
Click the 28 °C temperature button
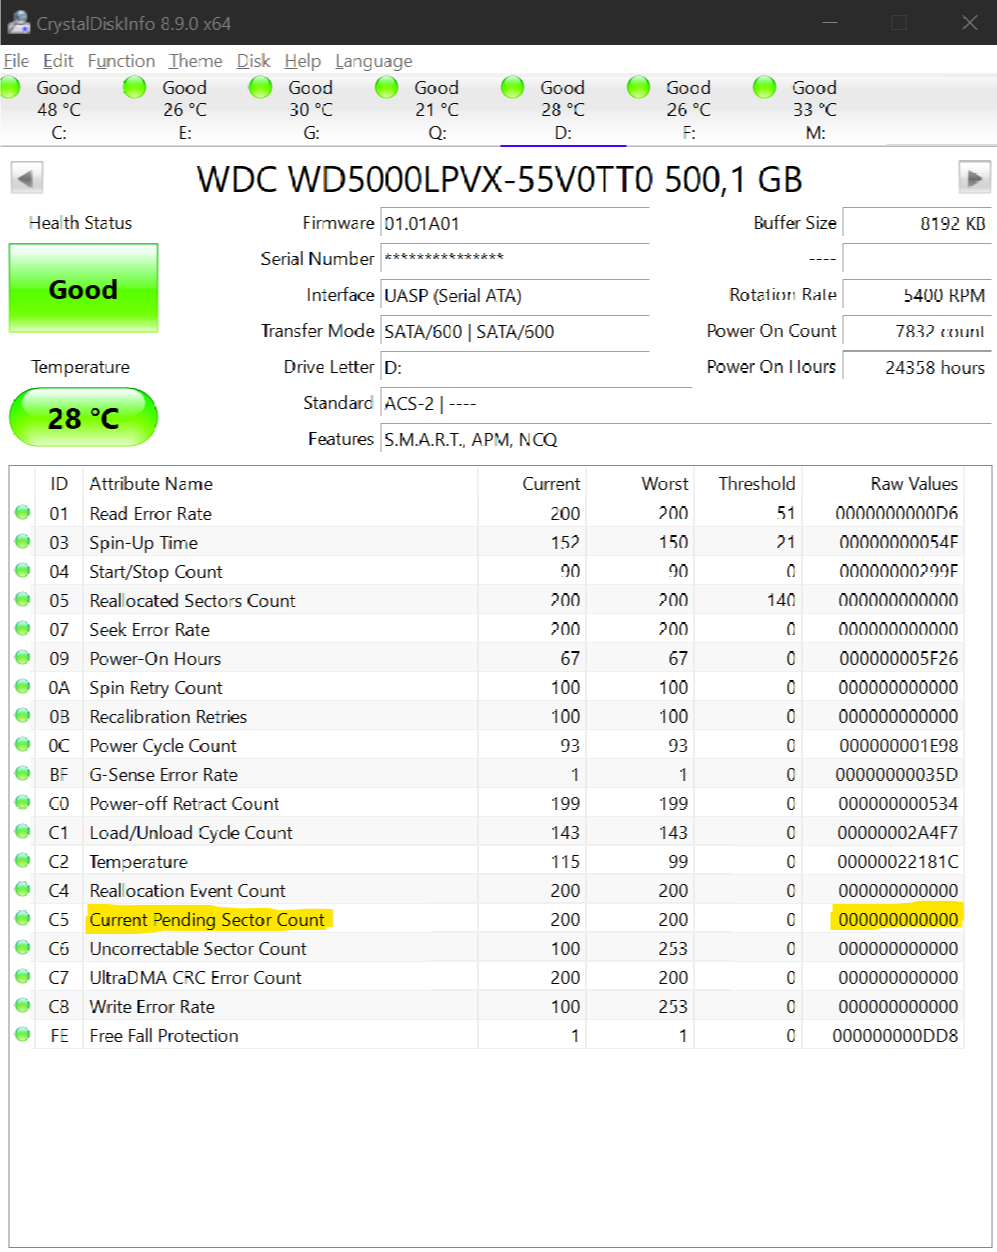(83, 417)
